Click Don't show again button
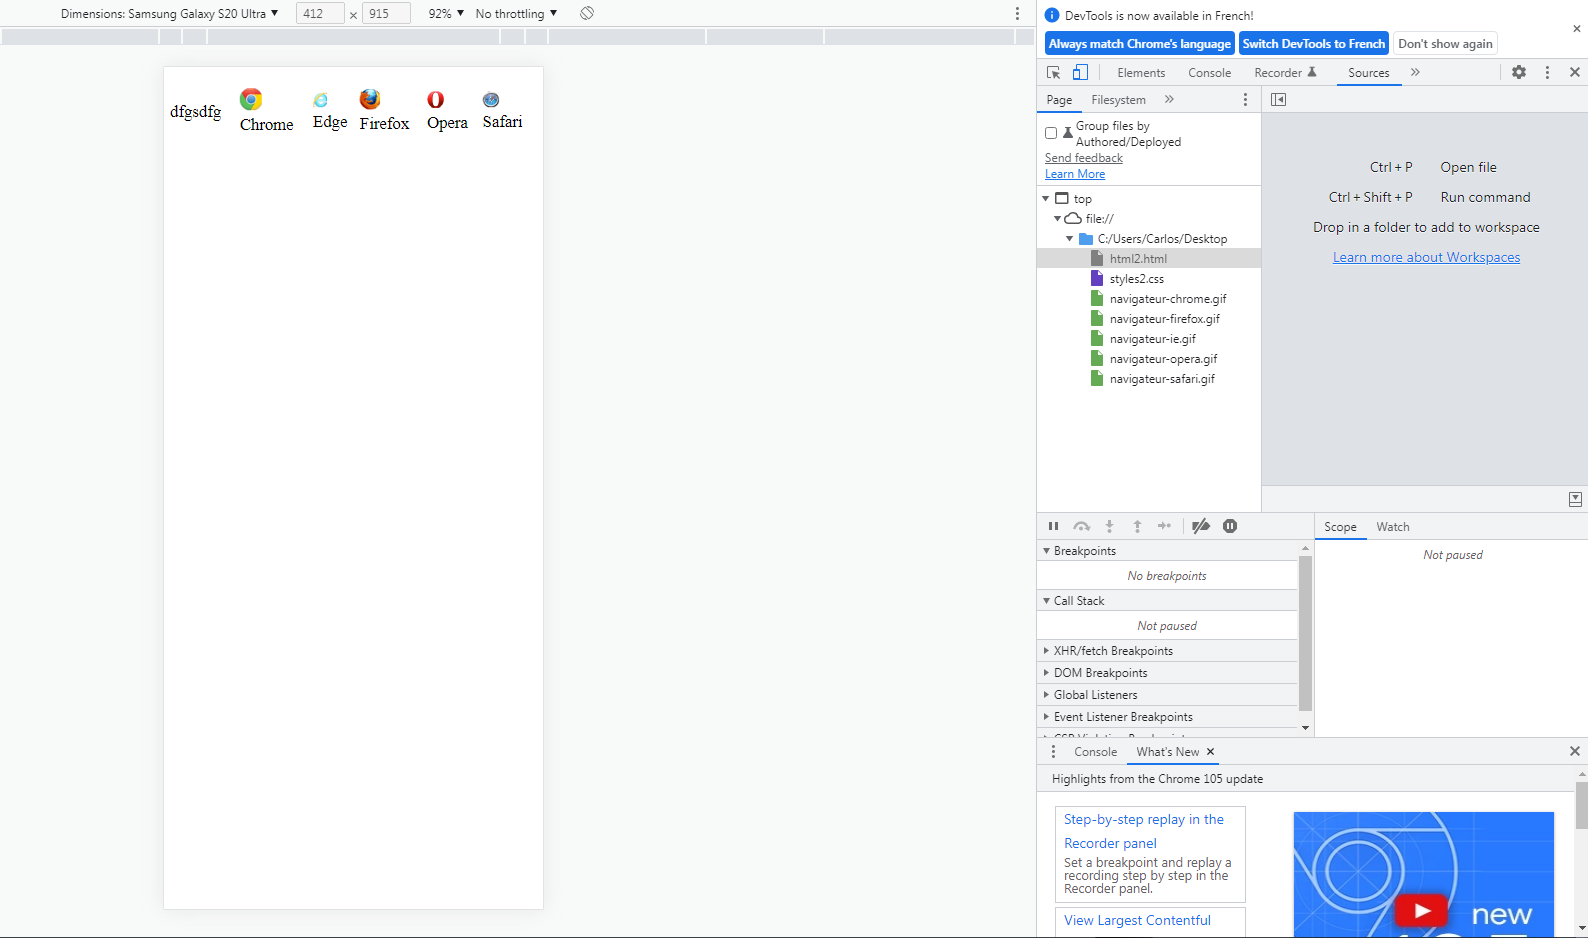The height and width of the screenshot is (938, 1588). pyautogui.click(x=1445, y=44)
